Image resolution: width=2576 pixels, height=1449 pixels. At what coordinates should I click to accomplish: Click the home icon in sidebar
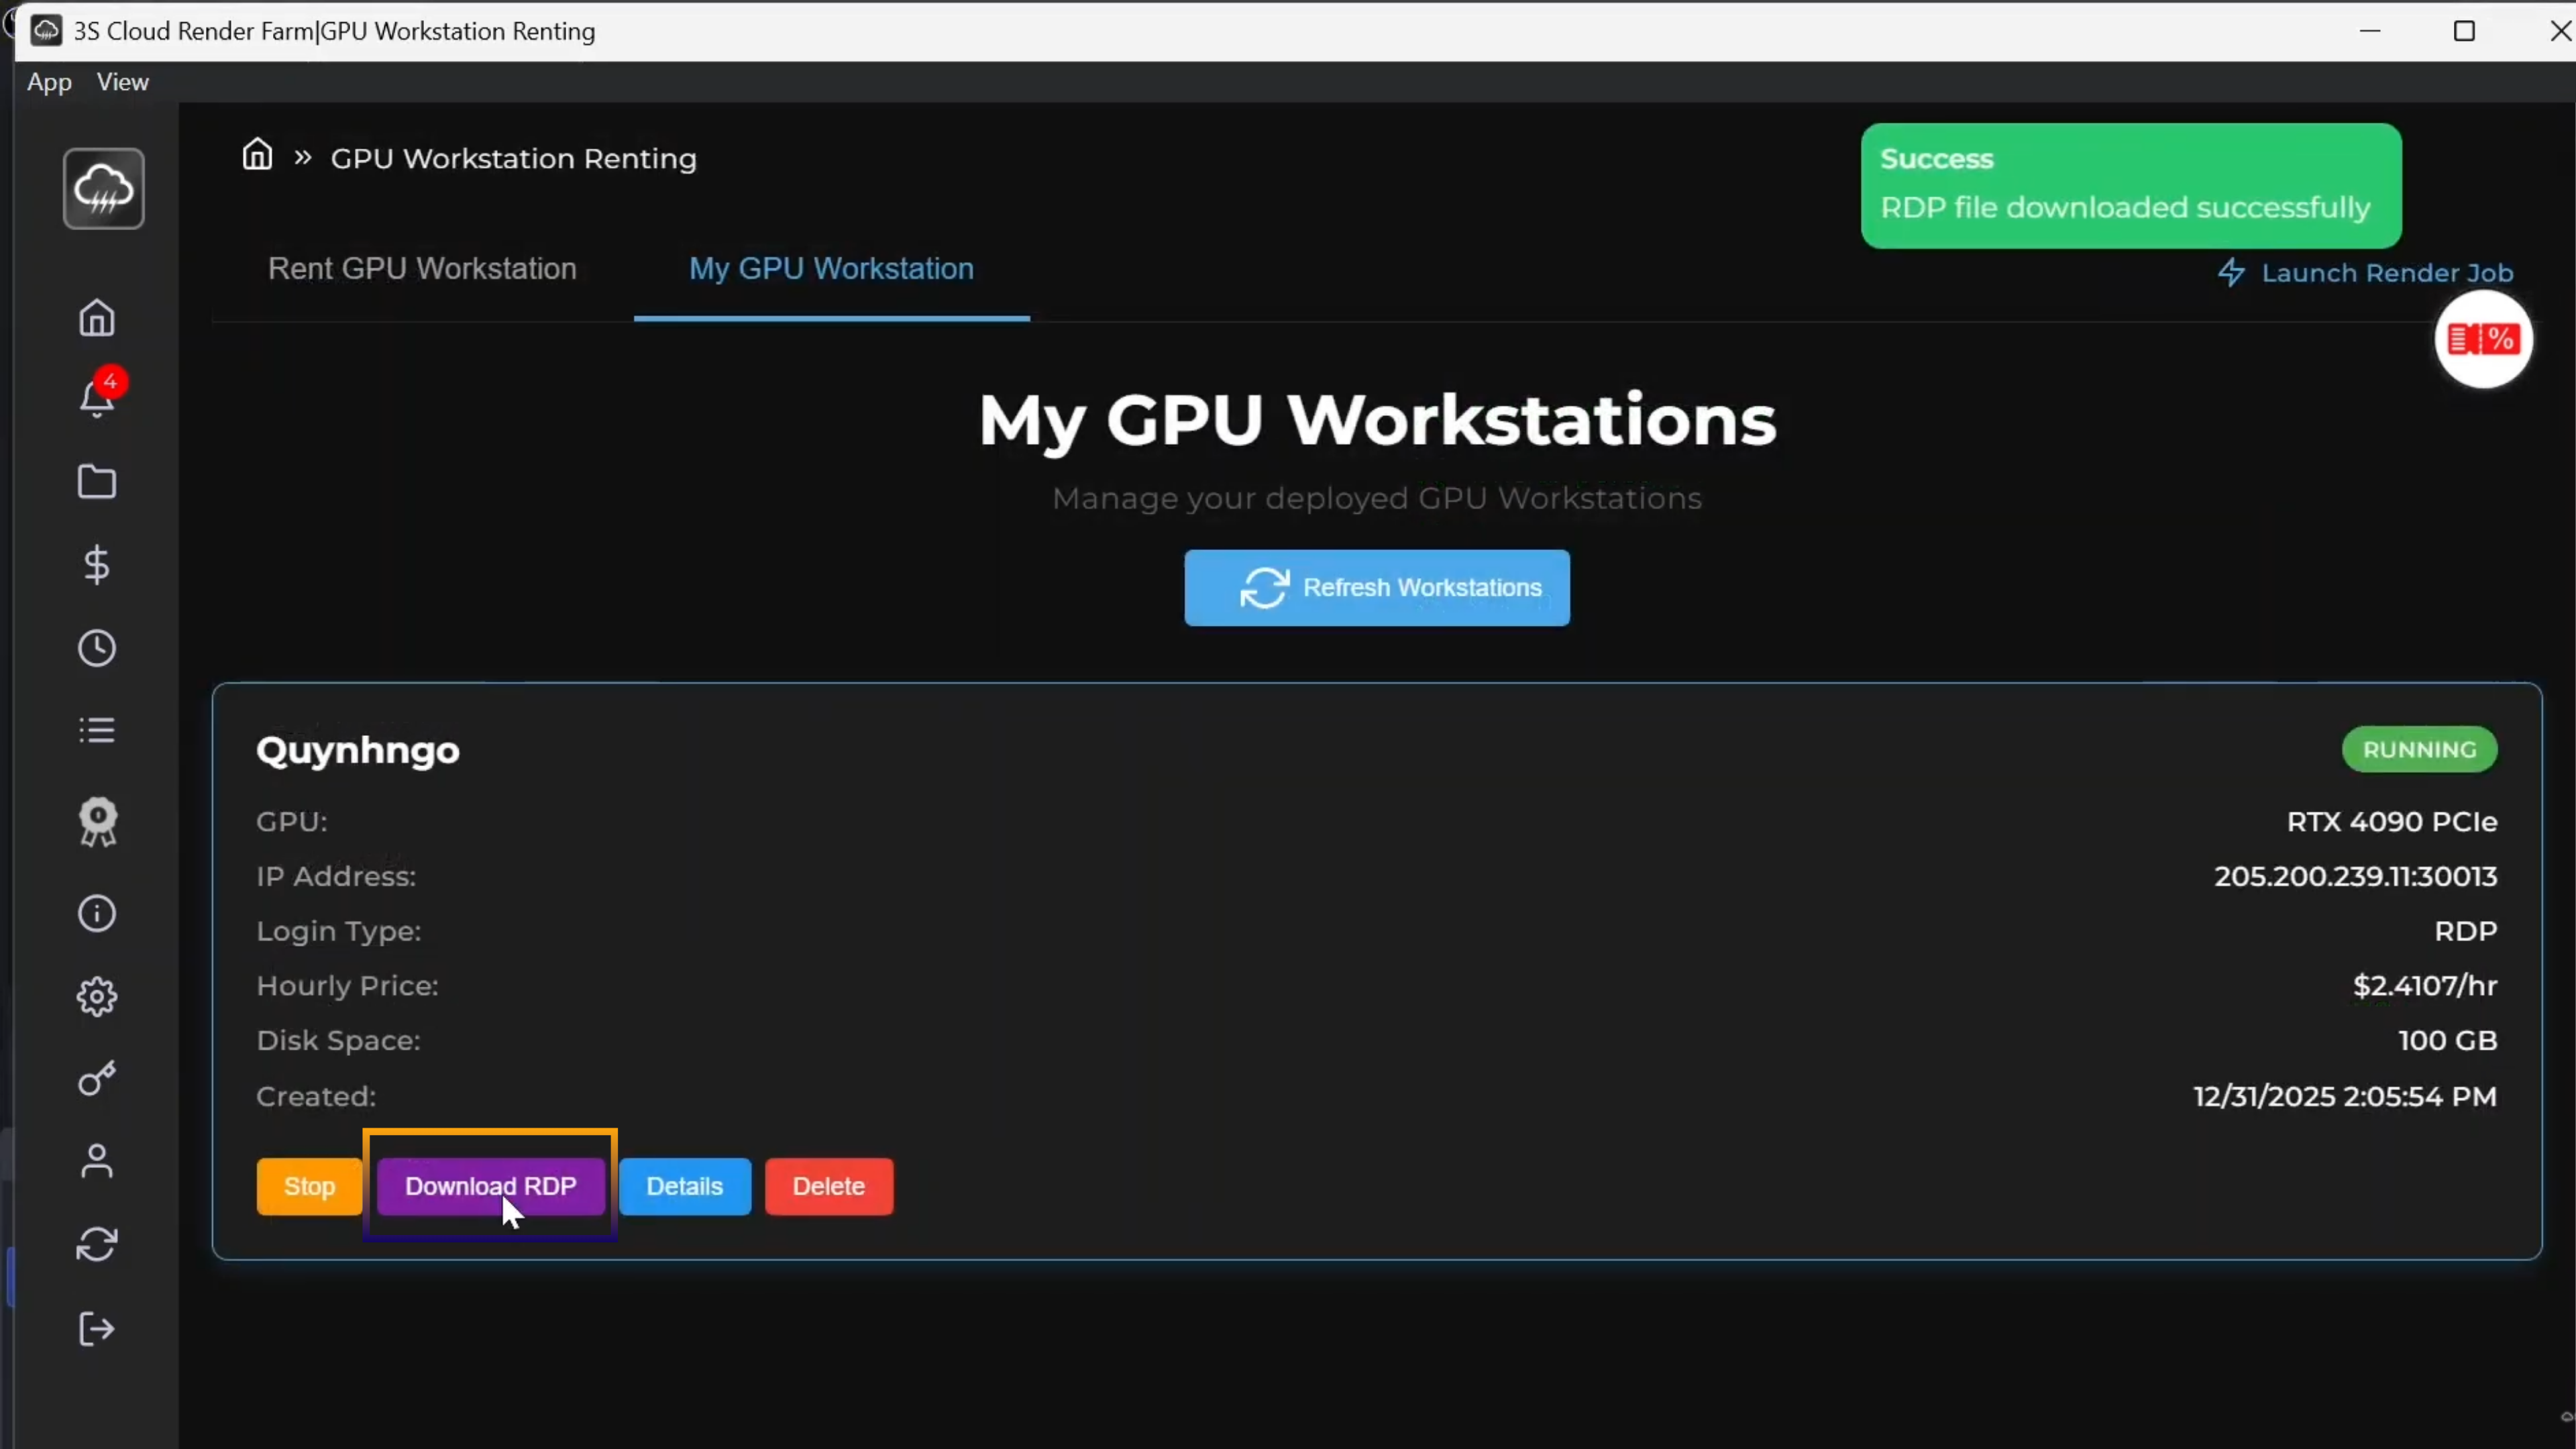click(x=97, y=319)
